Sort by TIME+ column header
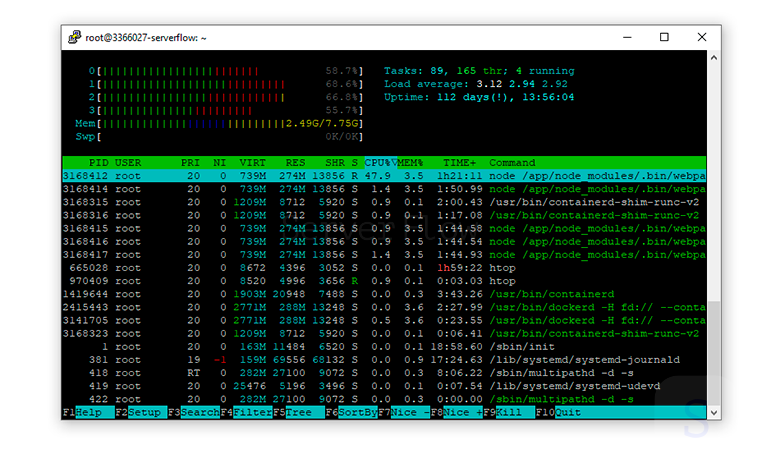This screenshot has height=455, width=762. pyautogui.click(x=459, y=163)
